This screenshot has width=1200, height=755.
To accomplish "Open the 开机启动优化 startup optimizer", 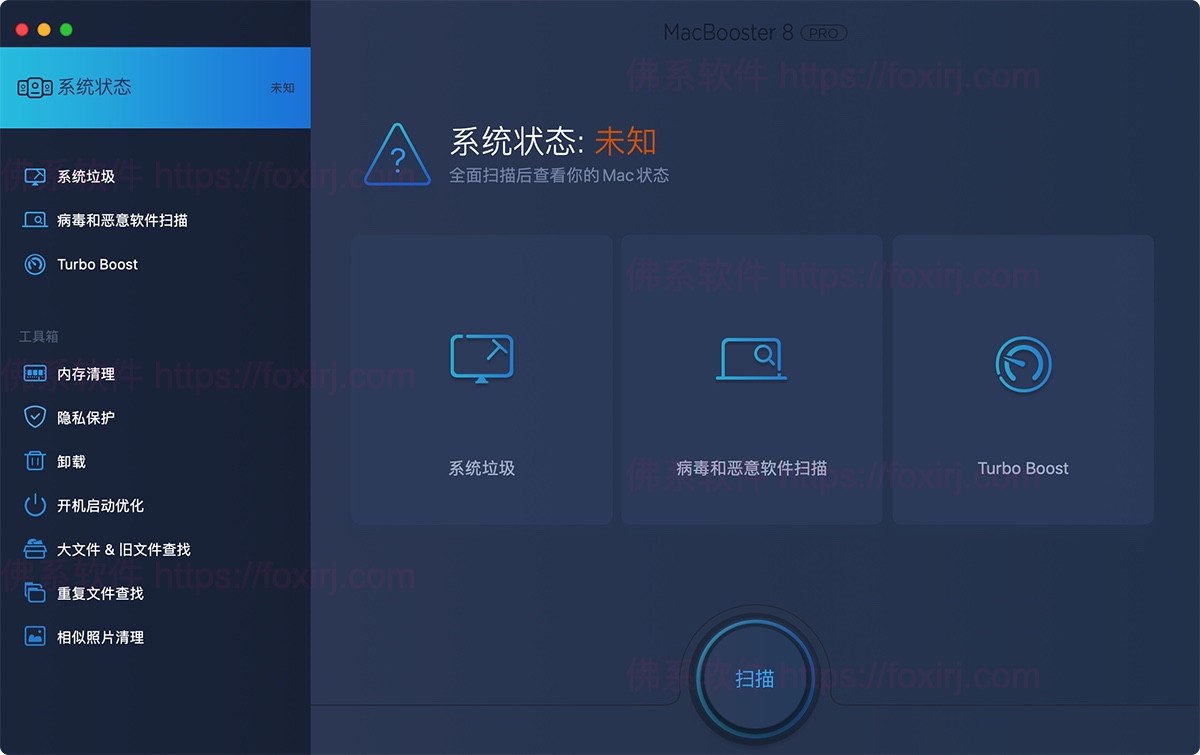I will pyautogui.click(x=33, y=505).
